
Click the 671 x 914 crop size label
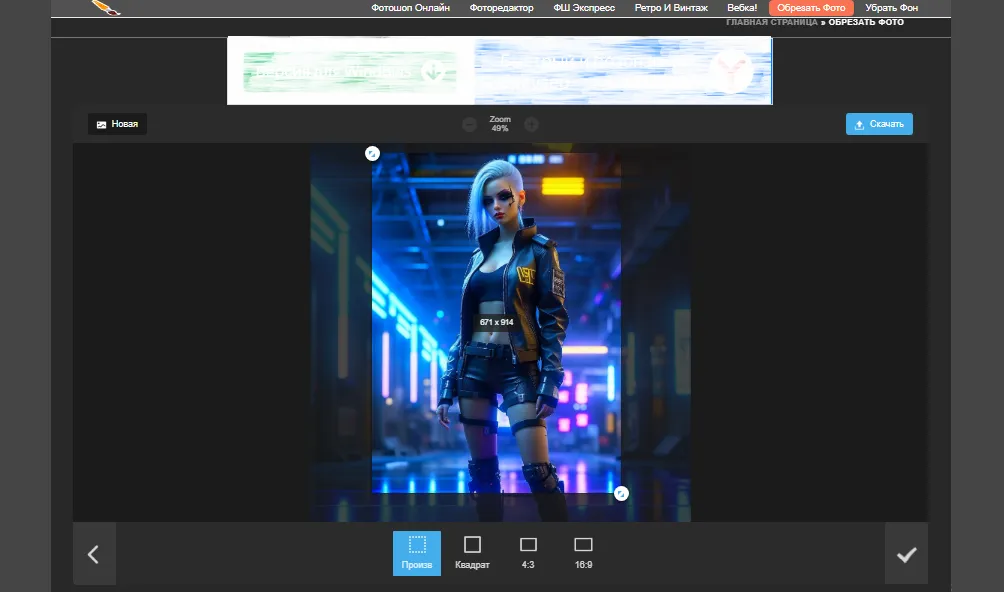pyautogui.click(x=496, y=322)
